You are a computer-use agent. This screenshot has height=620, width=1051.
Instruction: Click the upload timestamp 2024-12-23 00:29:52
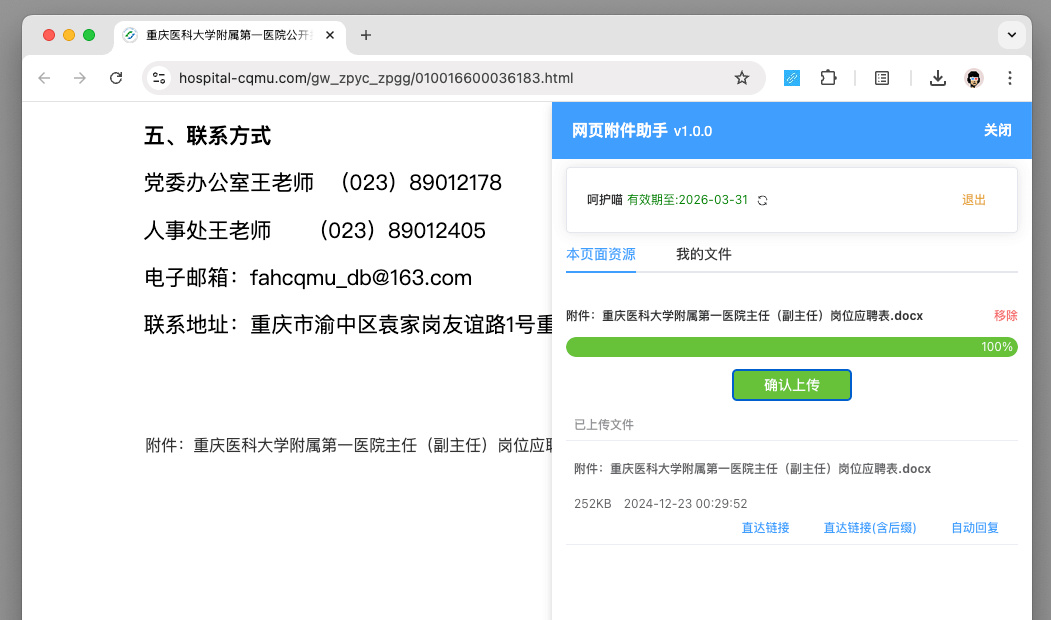click(x=685, y=503)
